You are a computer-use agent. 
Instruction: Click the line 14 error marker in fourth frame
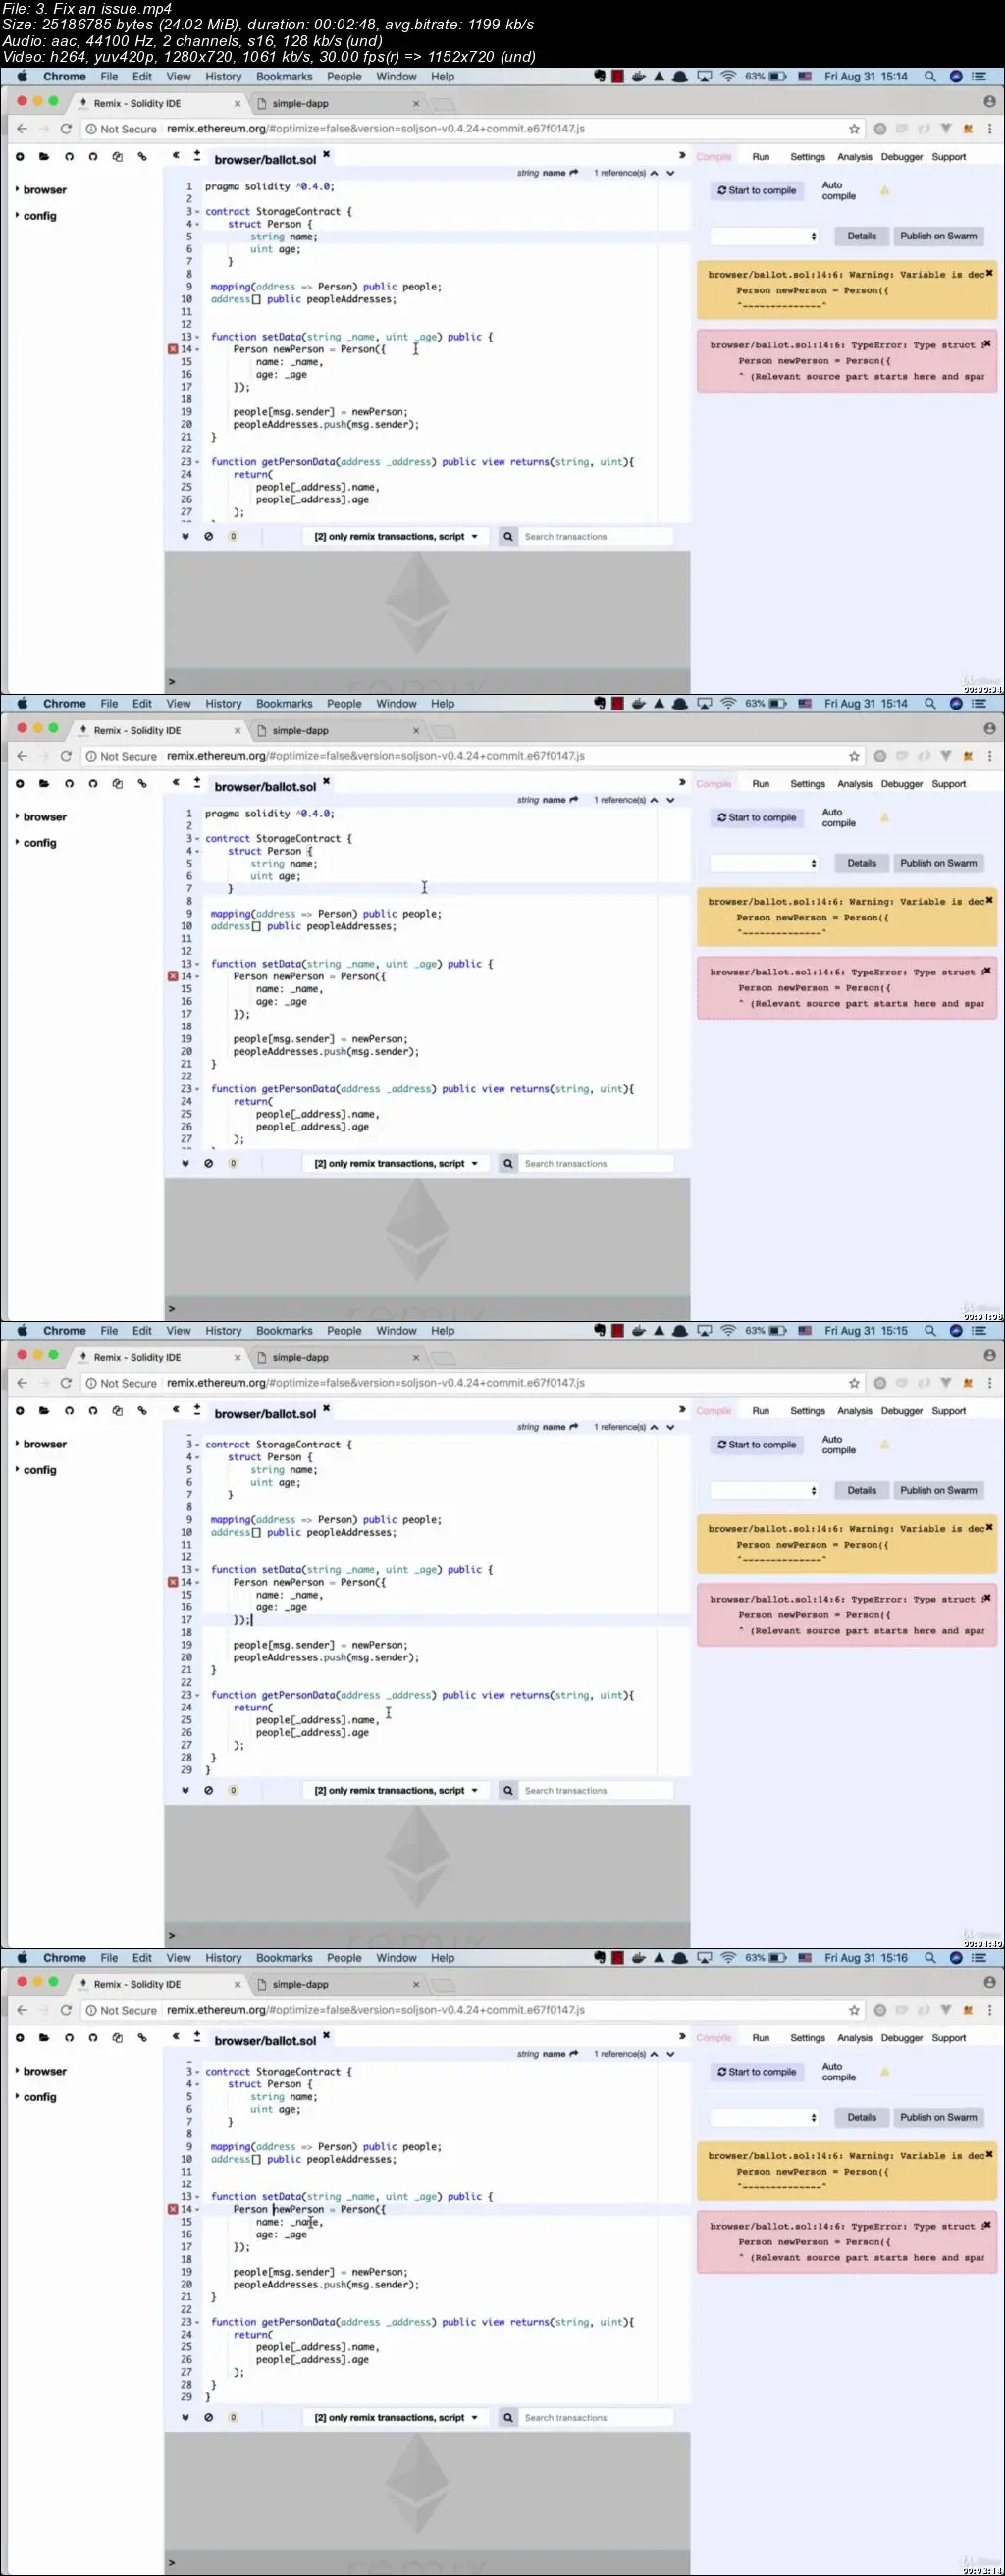(x=173, y=2209)
